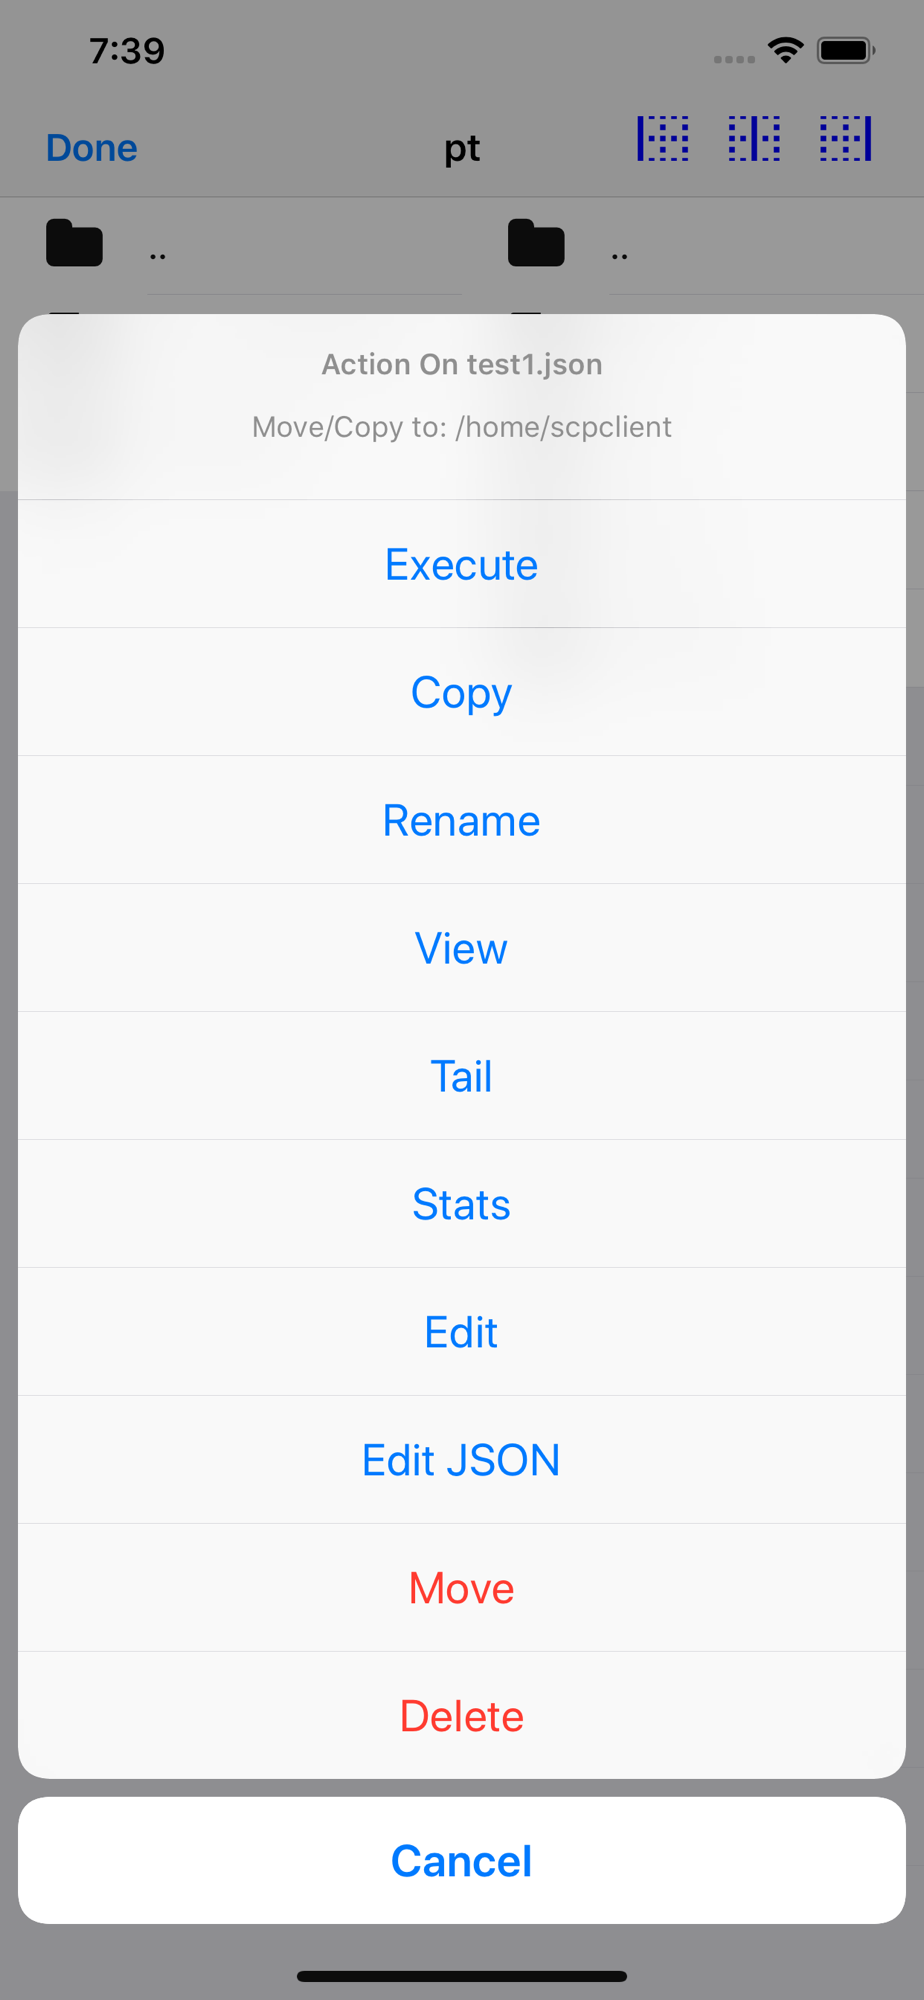Open the right pane parent folder icon
This screenshot has height=2000, width=924.
[537, 243]
